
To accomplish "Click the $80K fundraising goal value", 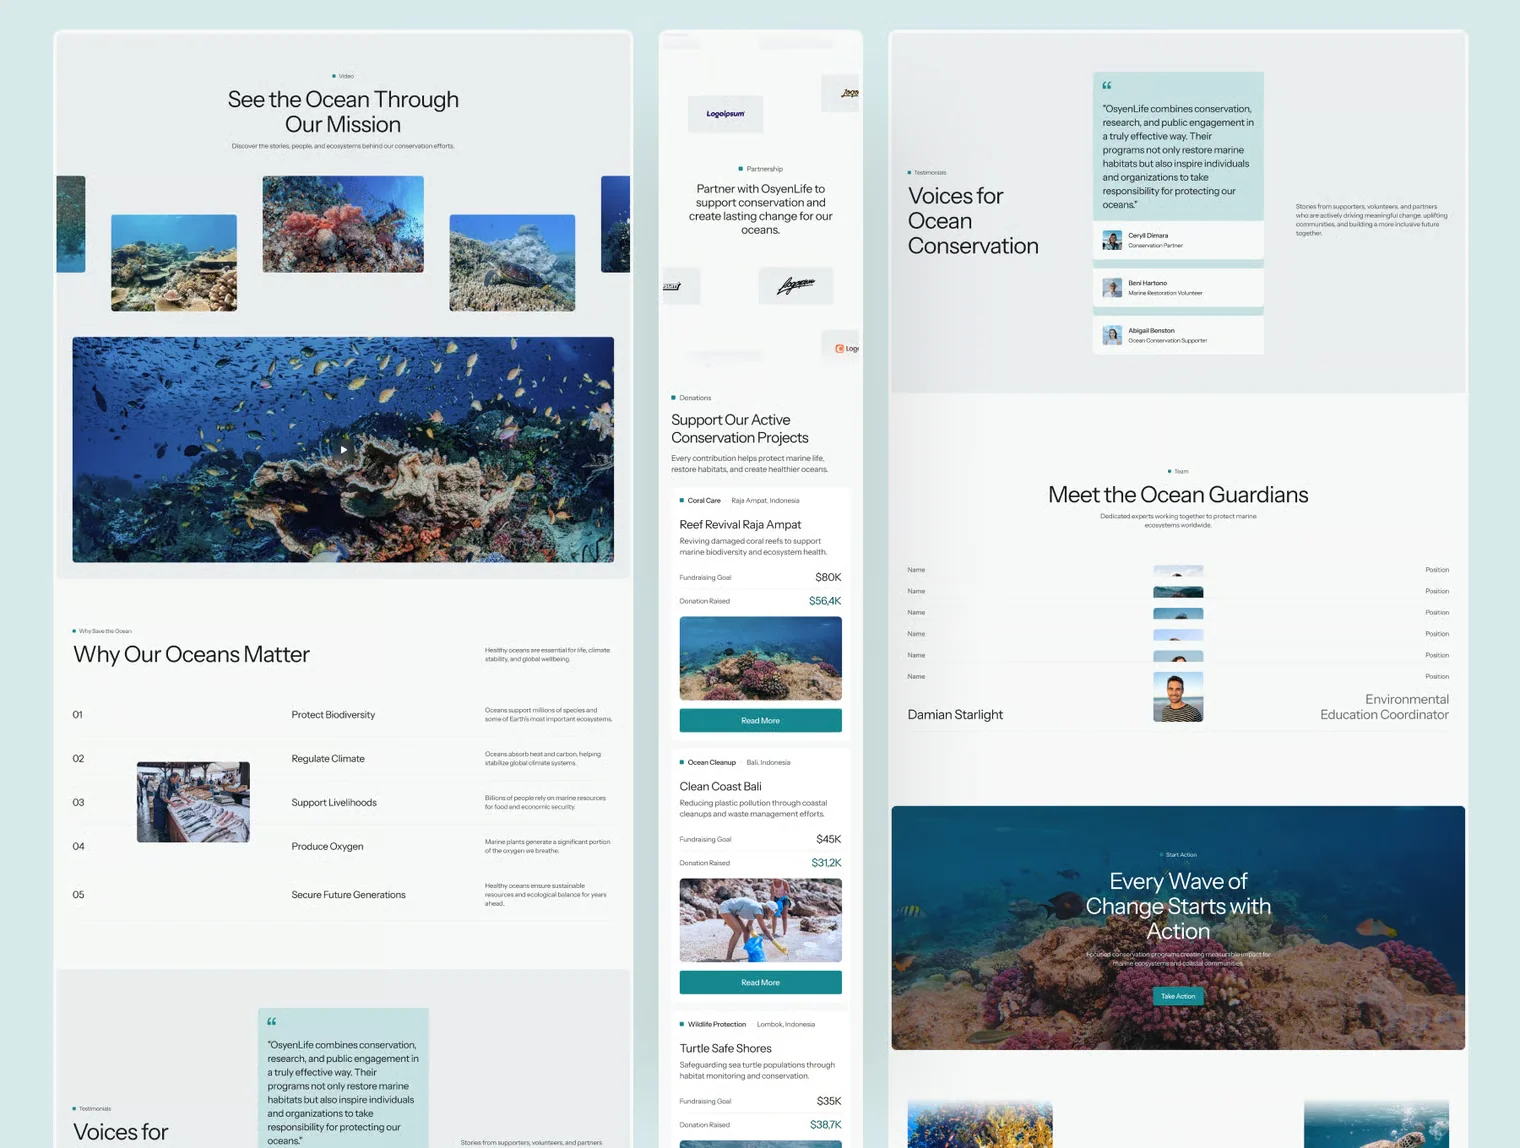I will [828, 577].
